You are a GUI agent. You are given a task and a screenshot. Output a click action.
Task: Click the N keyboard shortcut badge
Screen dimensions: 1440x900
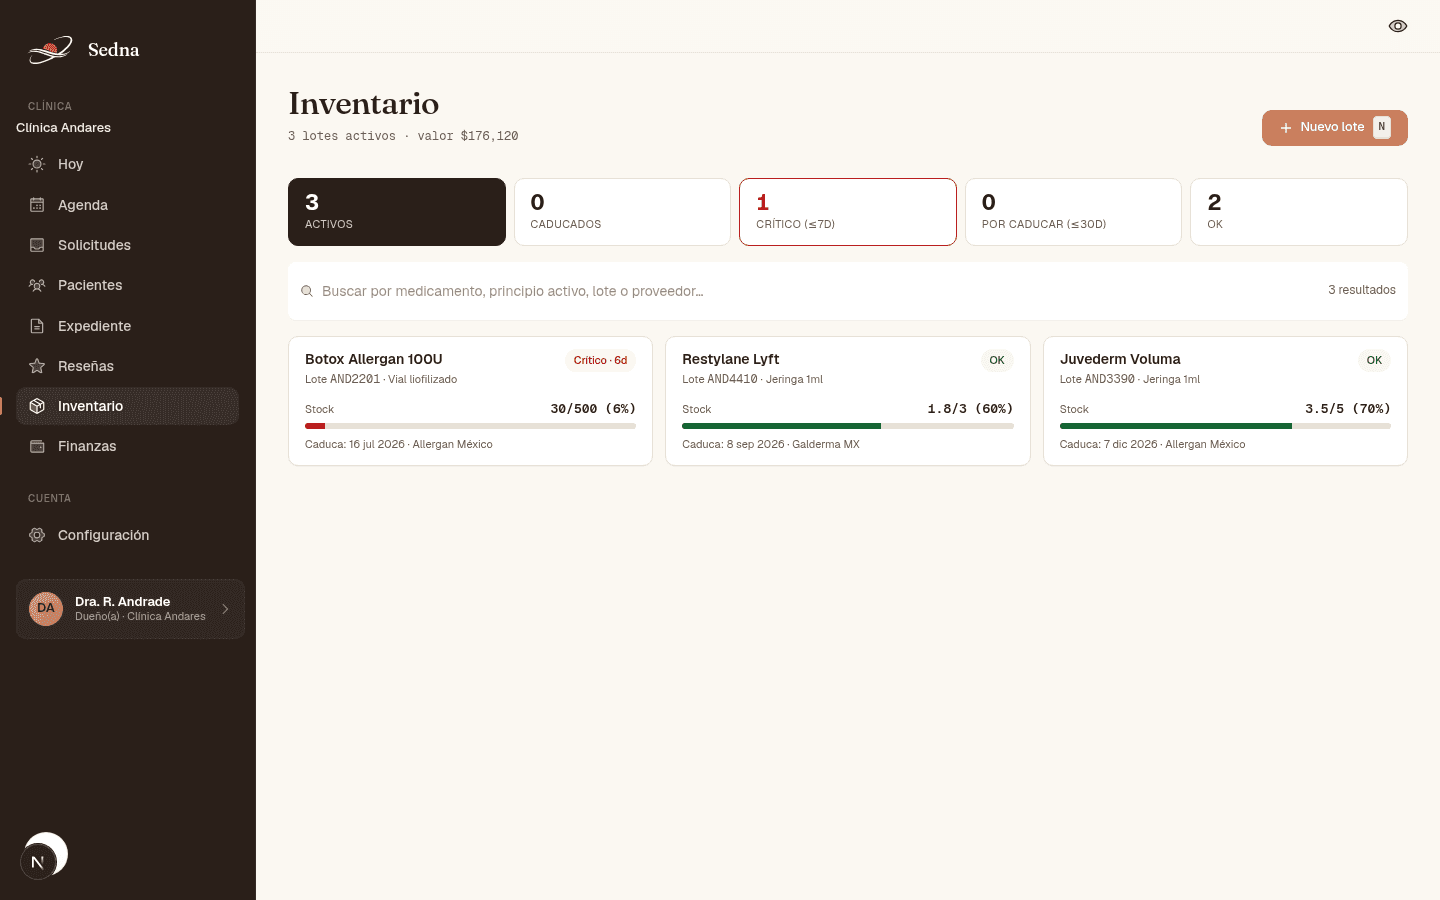pos(1382,127)
